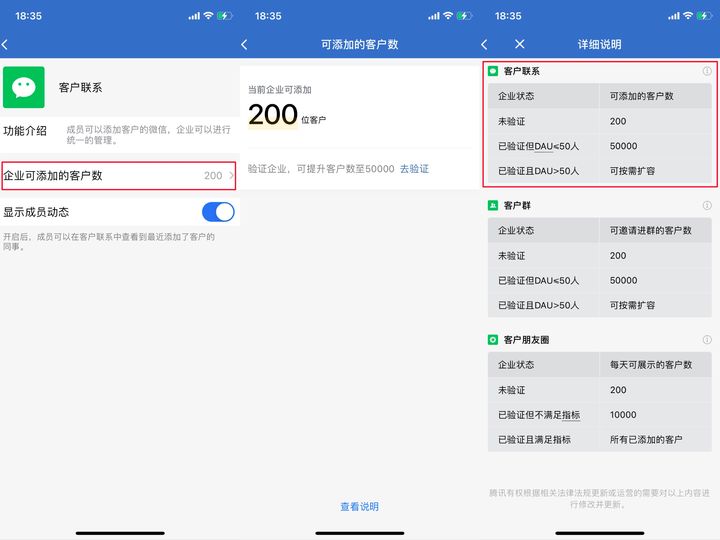Tap the 功能介绍 description row
This screenshot has width=720, height=540.
120,135
